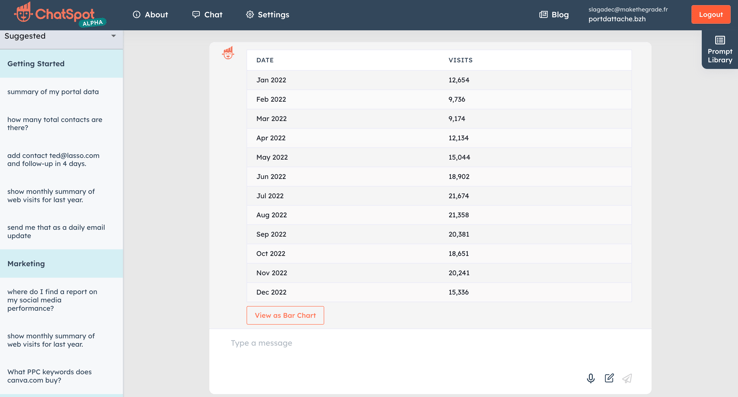Click the slagadec@makethegrade.fr email text
The height and width of the screenshot is (397, 738).
(x=628, y=9)
